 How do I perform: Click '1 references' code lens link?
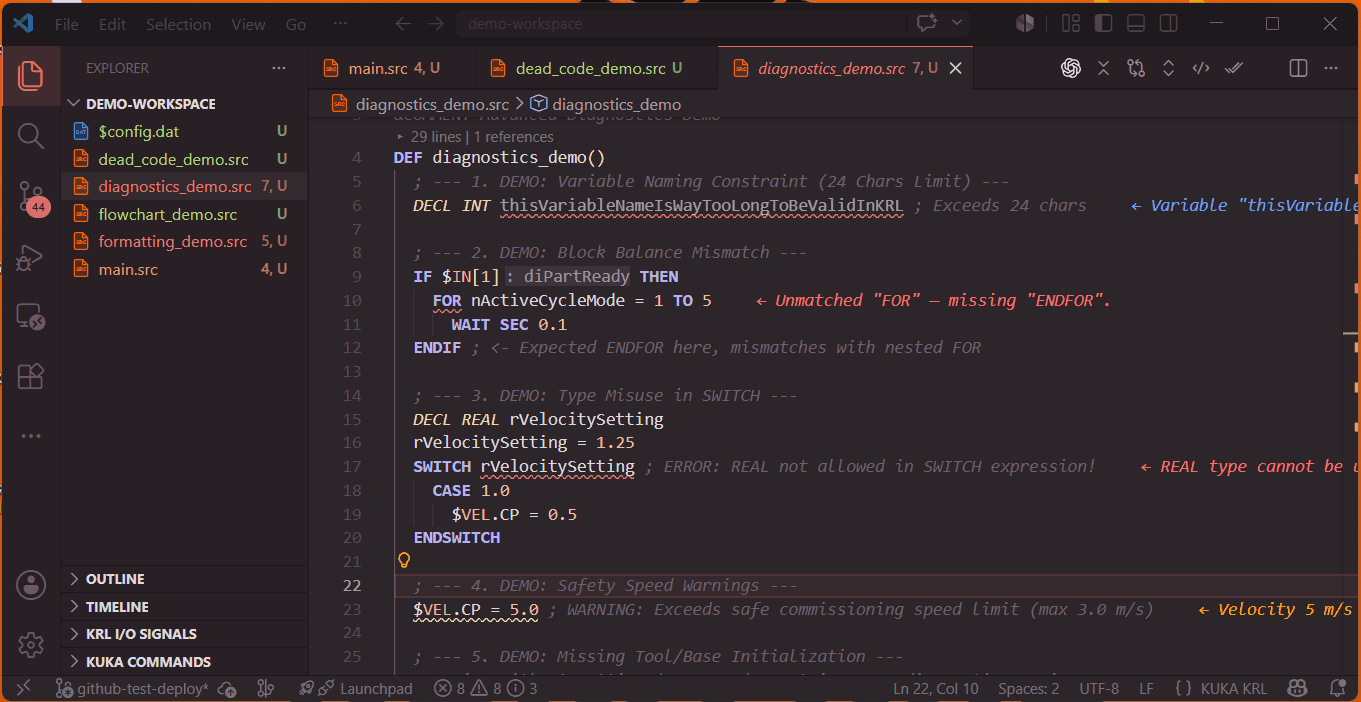514,137
